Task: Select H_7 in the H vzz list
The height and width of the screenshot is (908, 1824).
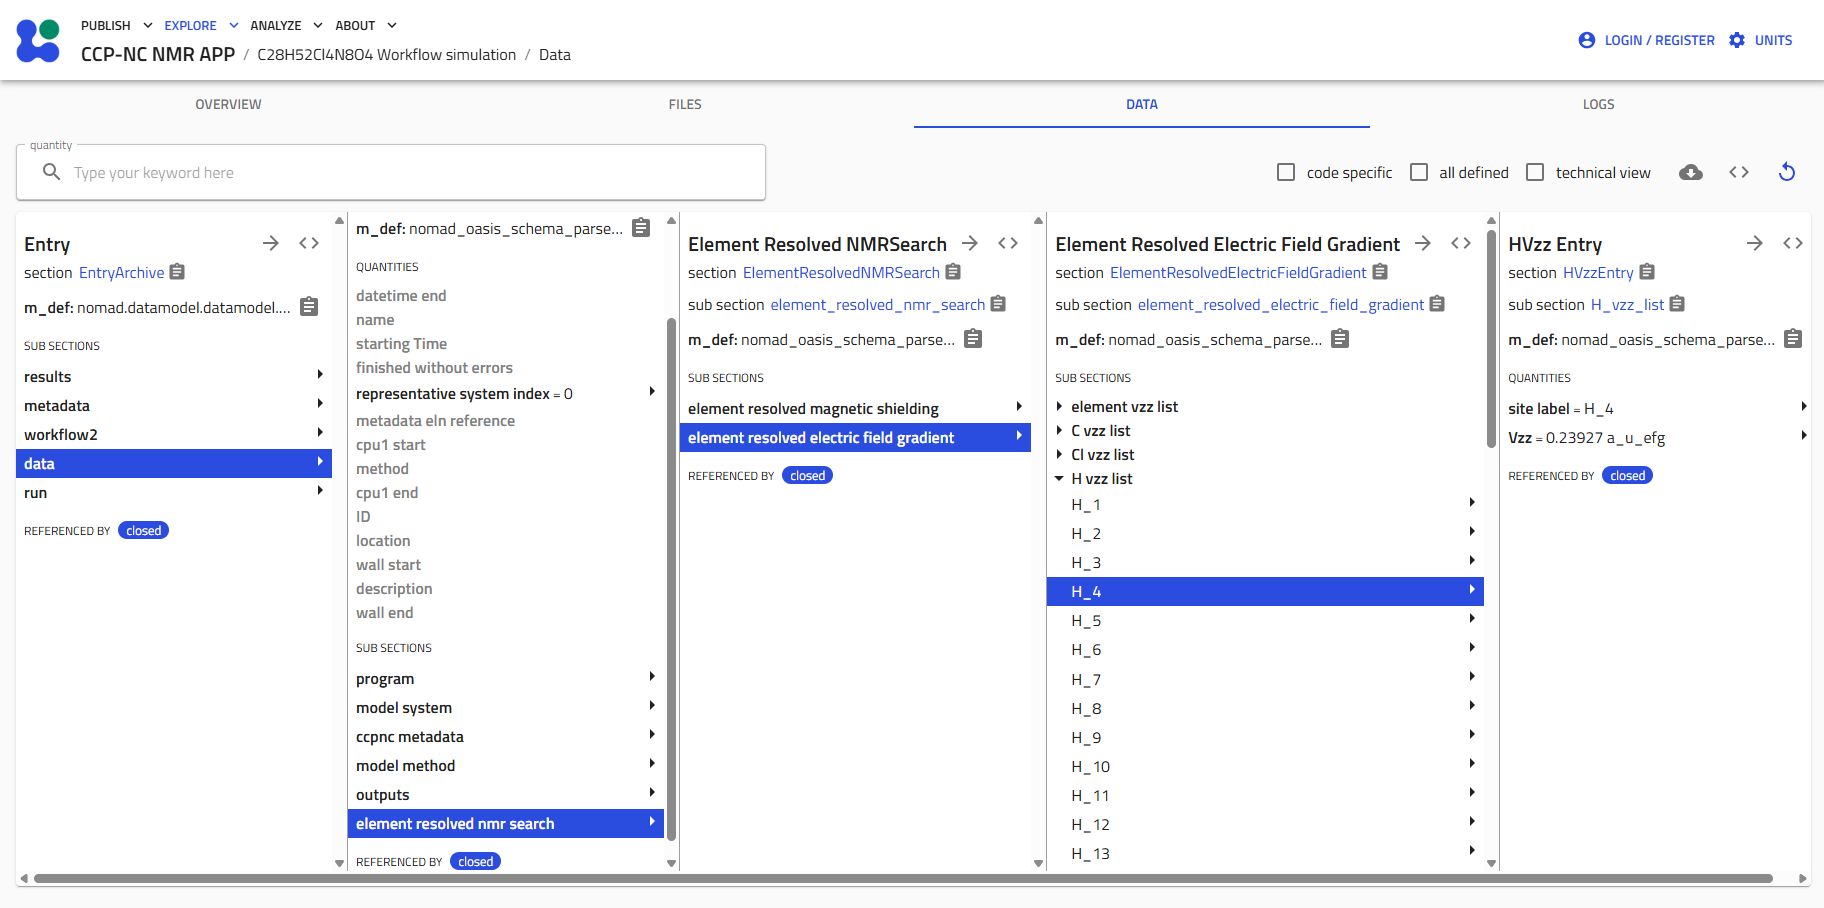Action: click(x=1265, y=679)
